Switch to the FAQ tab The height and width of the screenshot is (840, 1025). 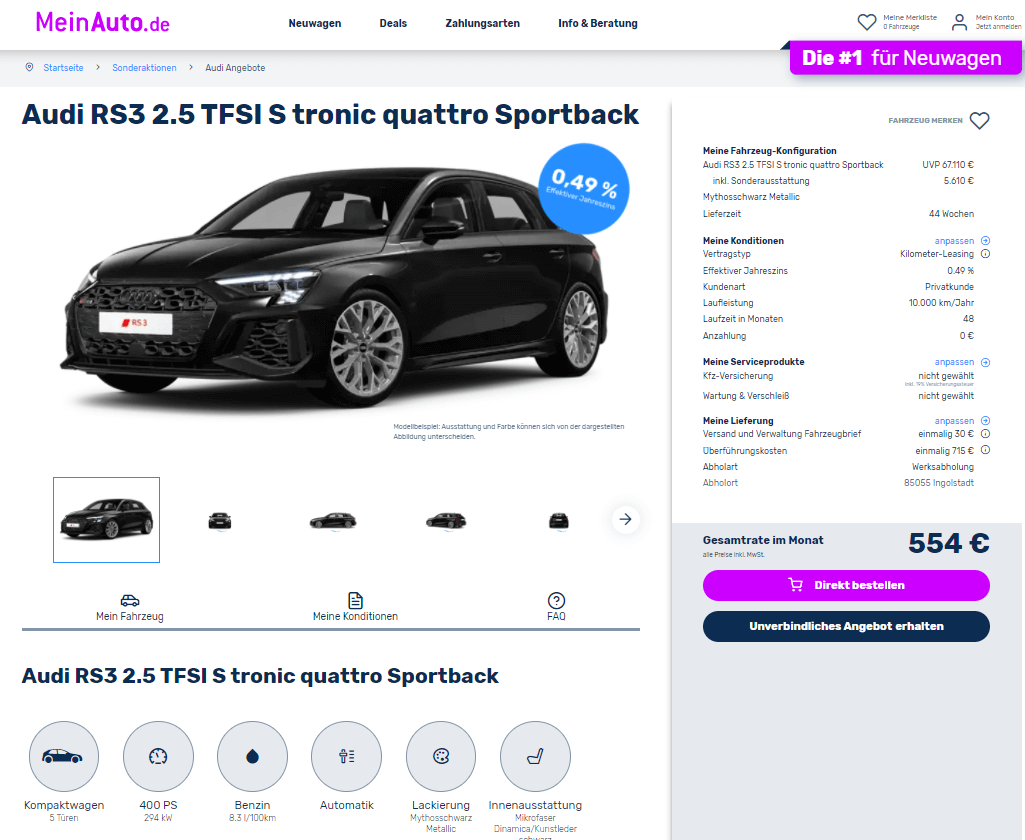click(x=556, y=607)
